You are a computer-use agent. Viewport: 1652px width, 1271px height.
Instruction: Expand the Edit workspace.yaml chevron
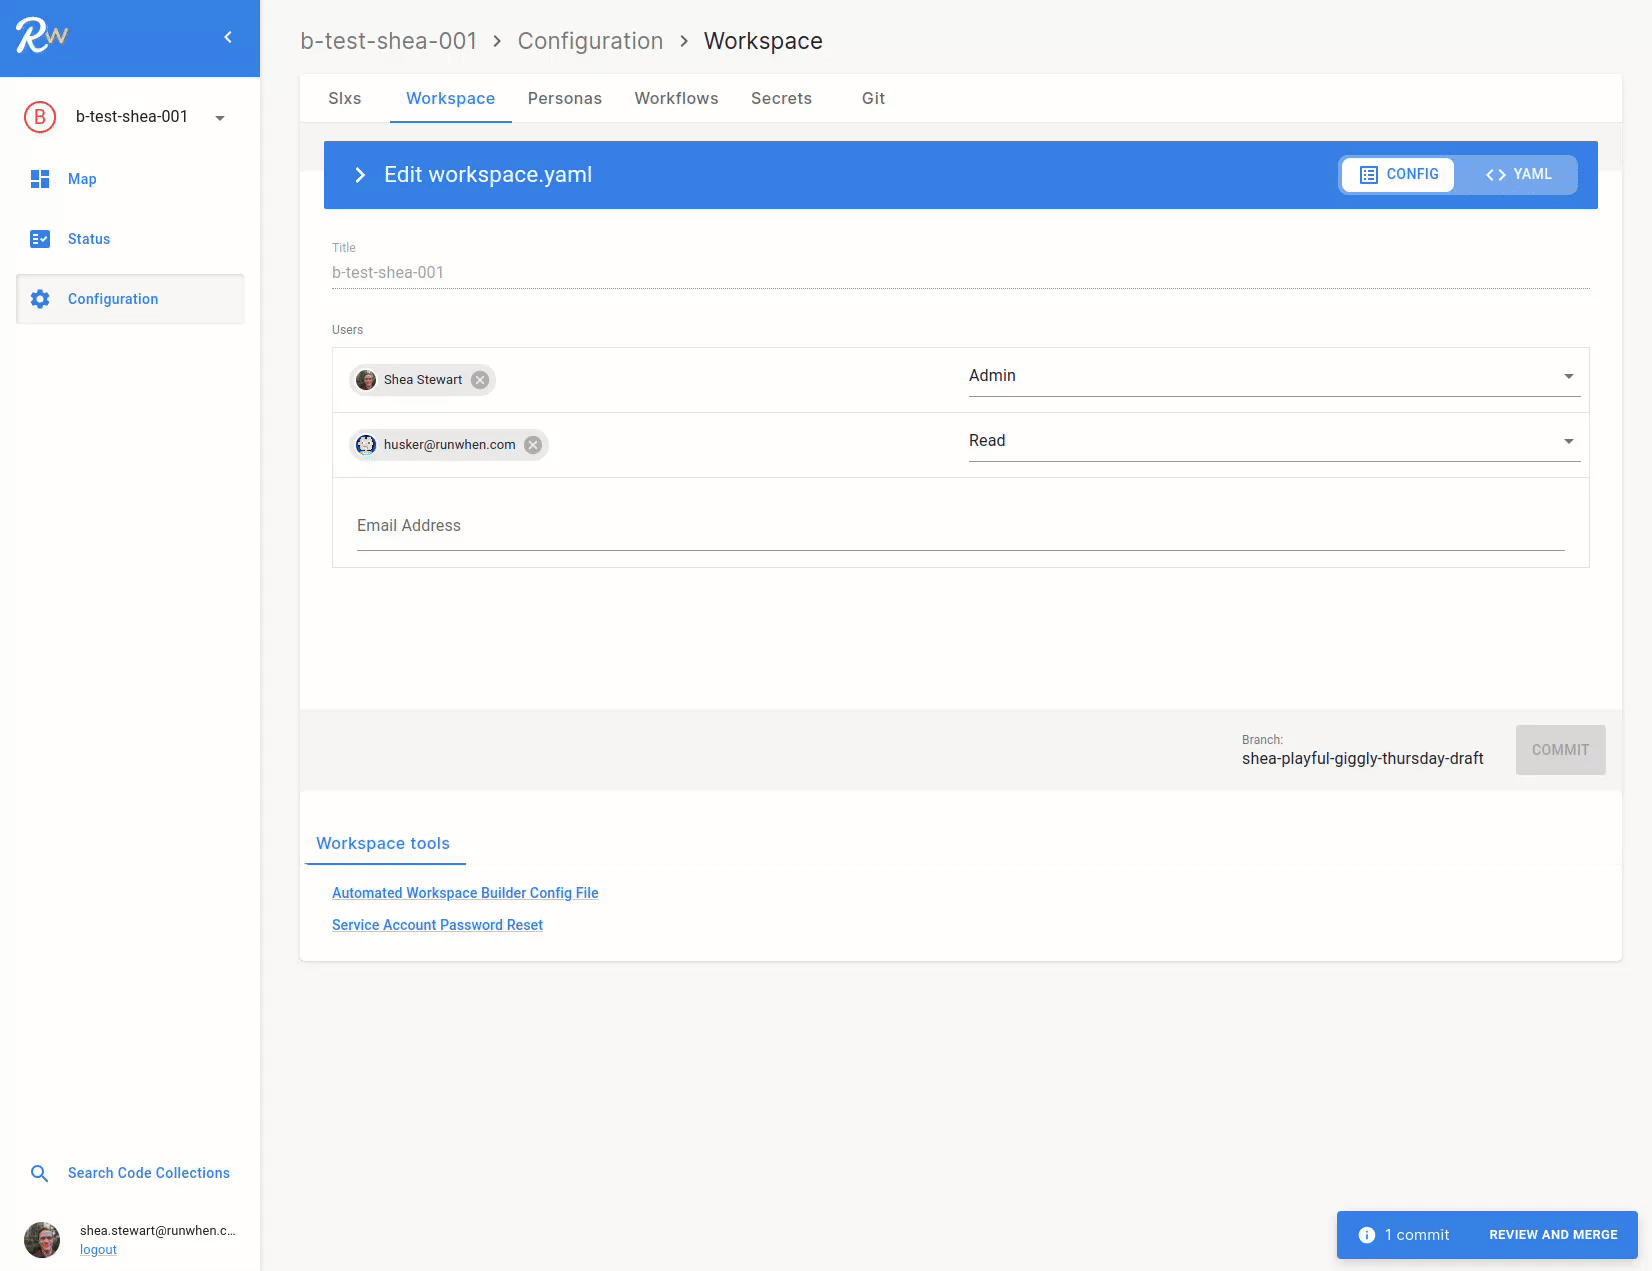[x=360, y=175]
